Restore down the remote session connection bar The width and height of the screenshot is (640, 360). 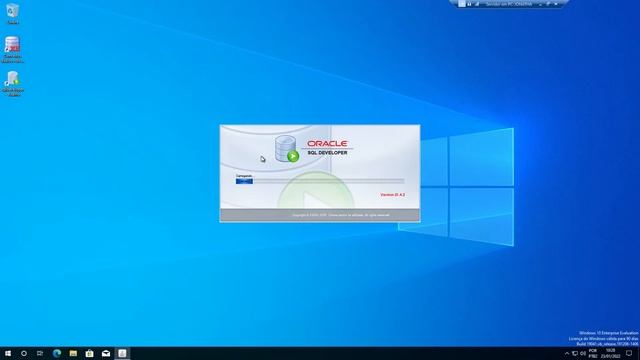548,4
